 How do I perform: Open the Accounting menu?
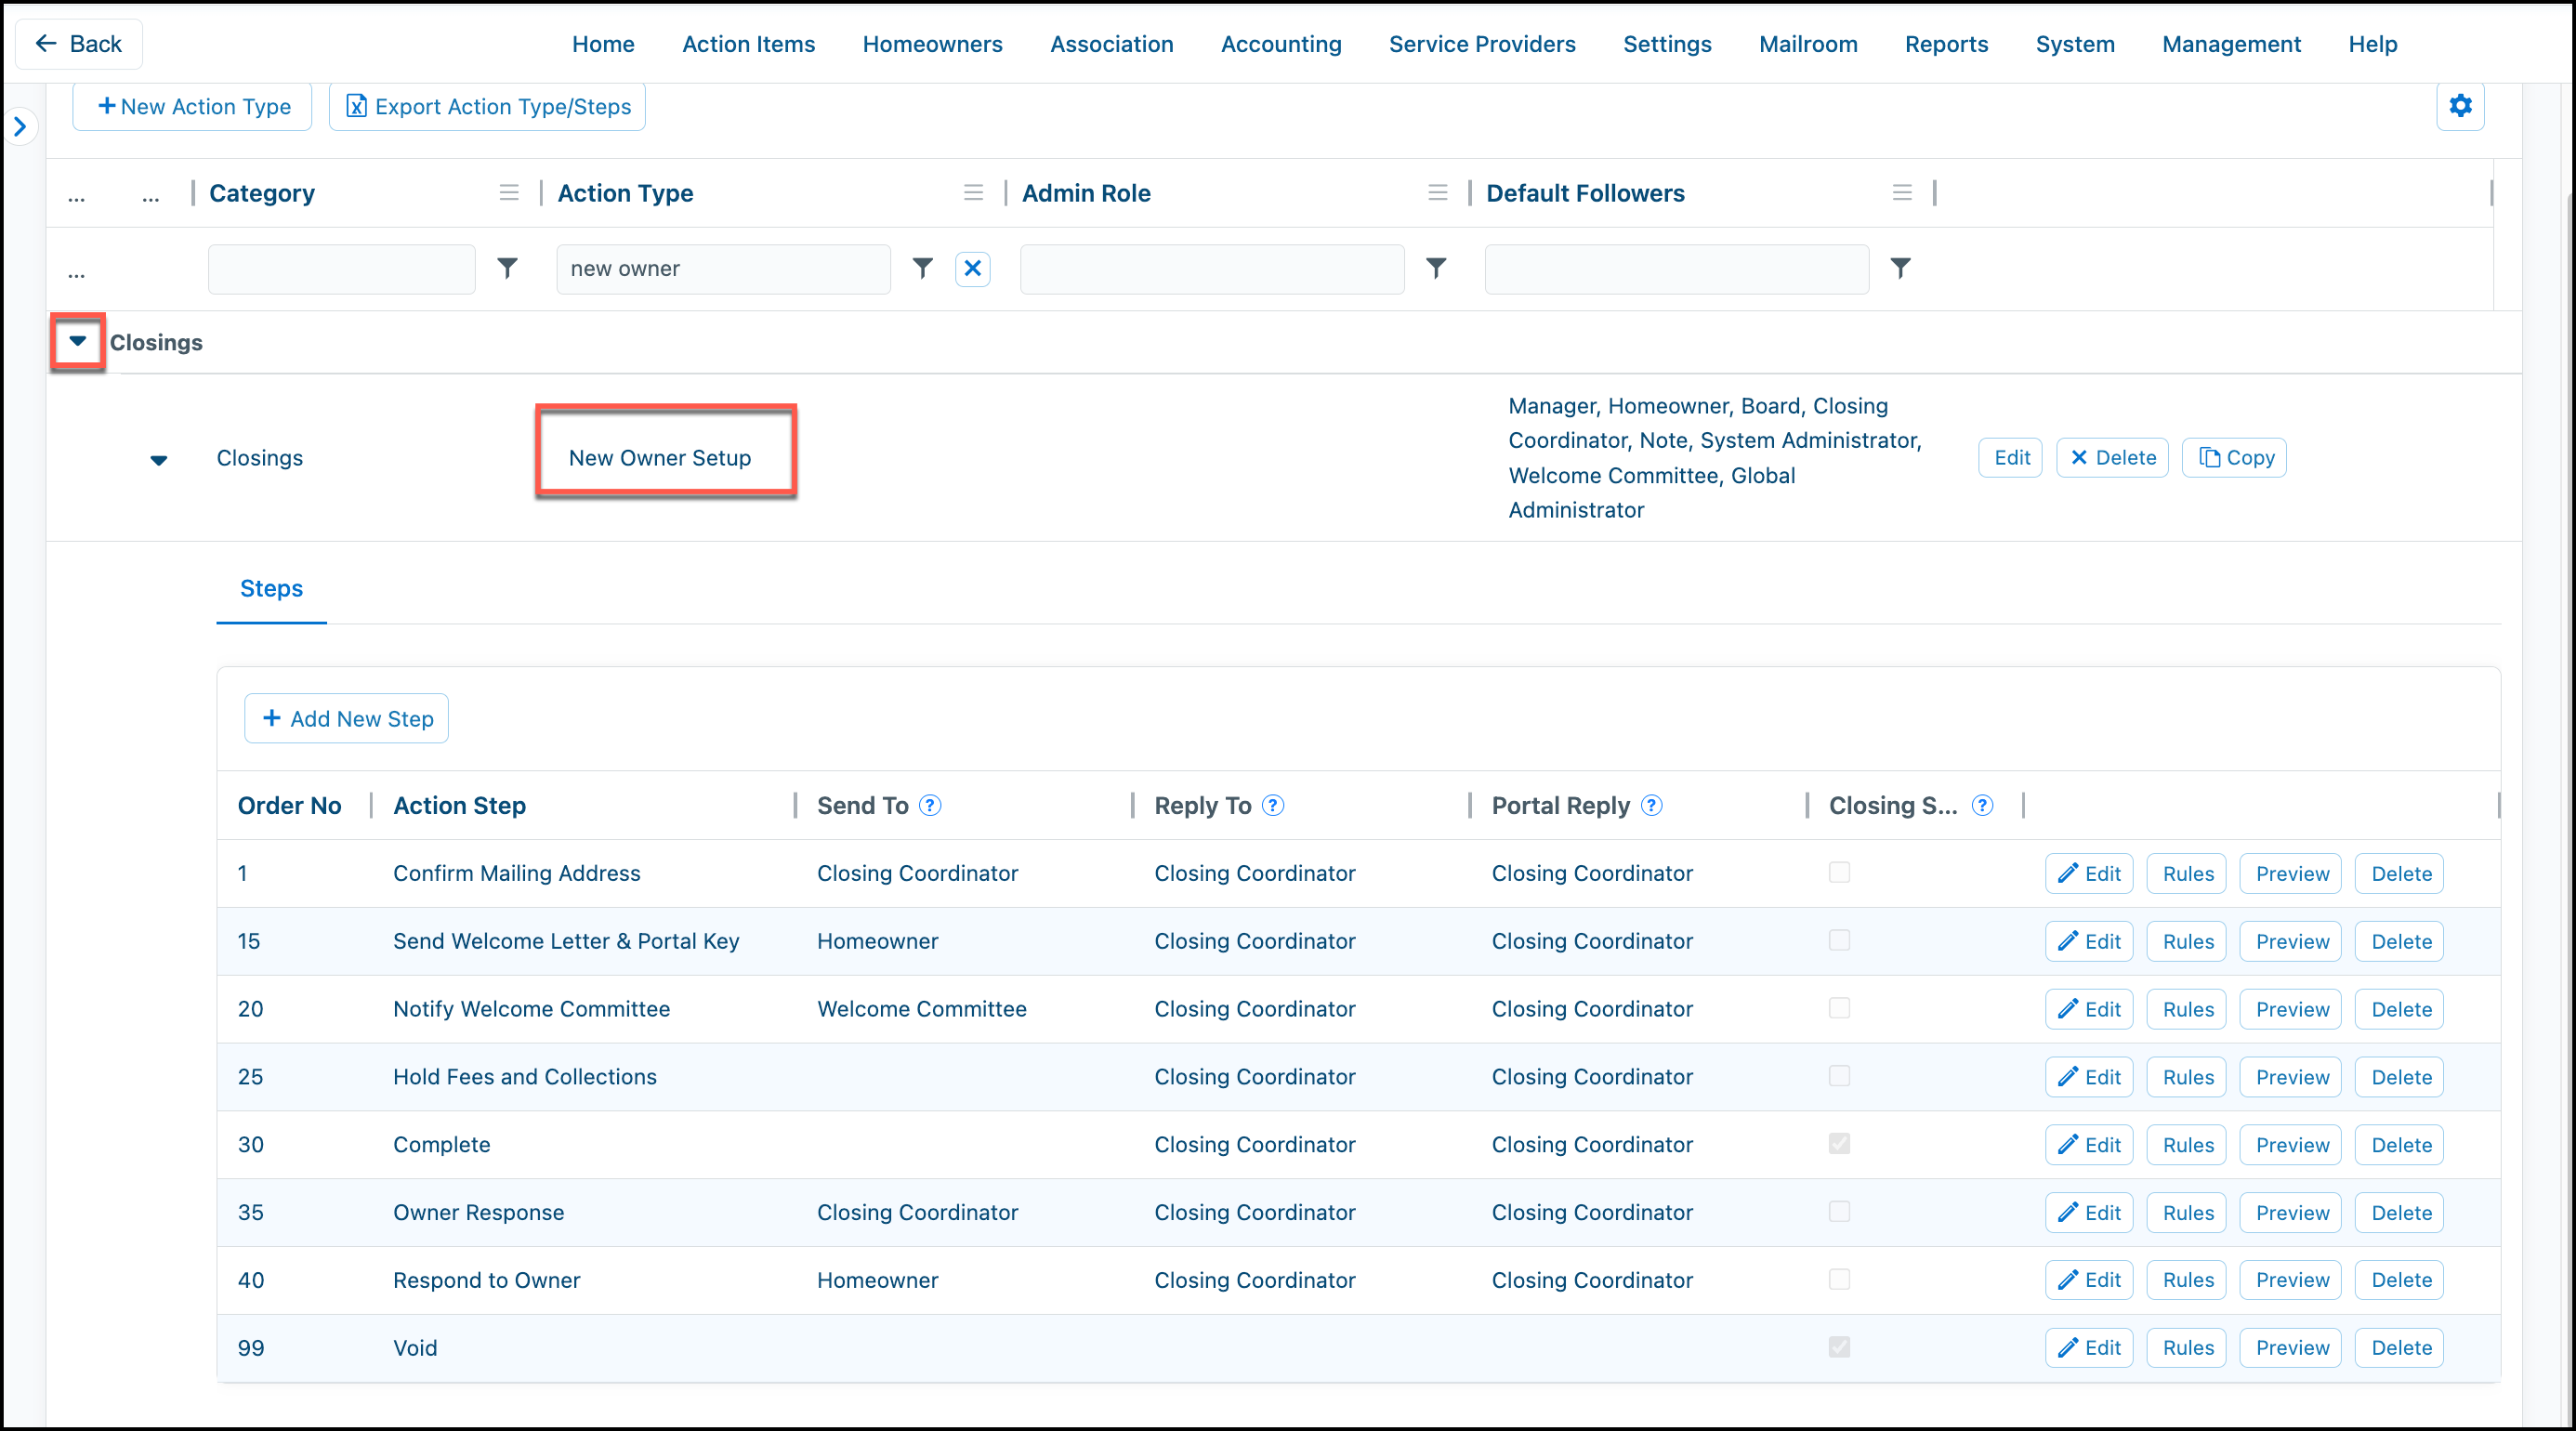(x=1281, y=44)
